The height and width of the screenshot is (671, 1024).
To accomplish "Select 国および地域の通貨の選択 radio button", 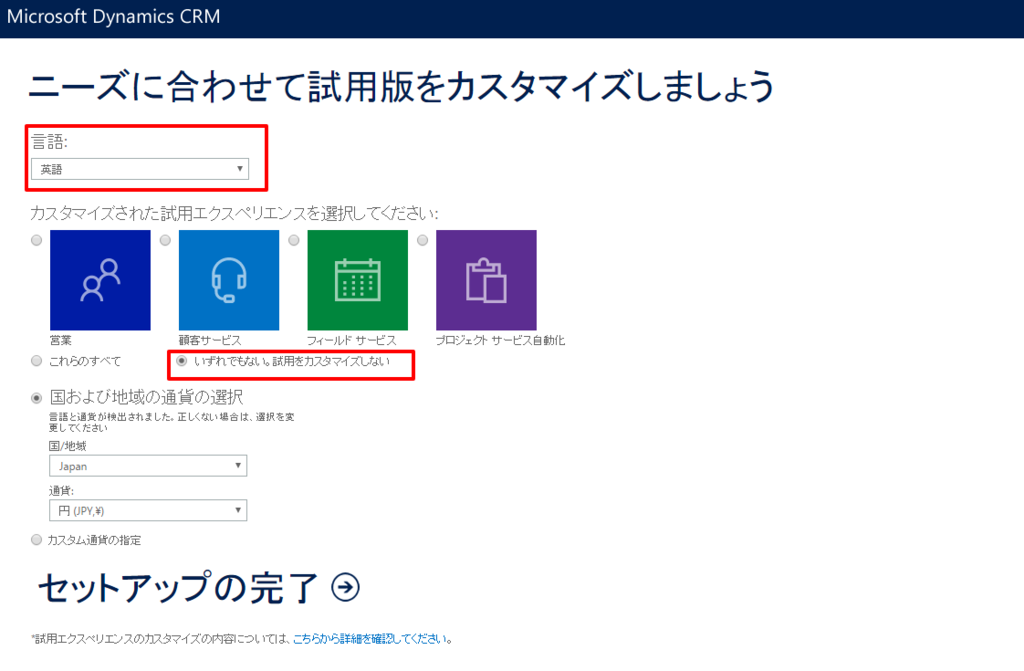I will pos(37,398).
